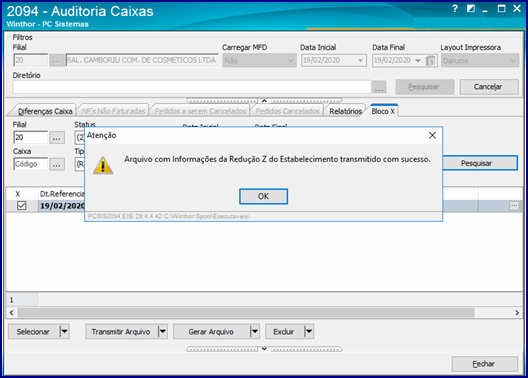This screenshot has width=528, height=378.
Task: Click the warning triangle icon in dialog
Action: 103,165
